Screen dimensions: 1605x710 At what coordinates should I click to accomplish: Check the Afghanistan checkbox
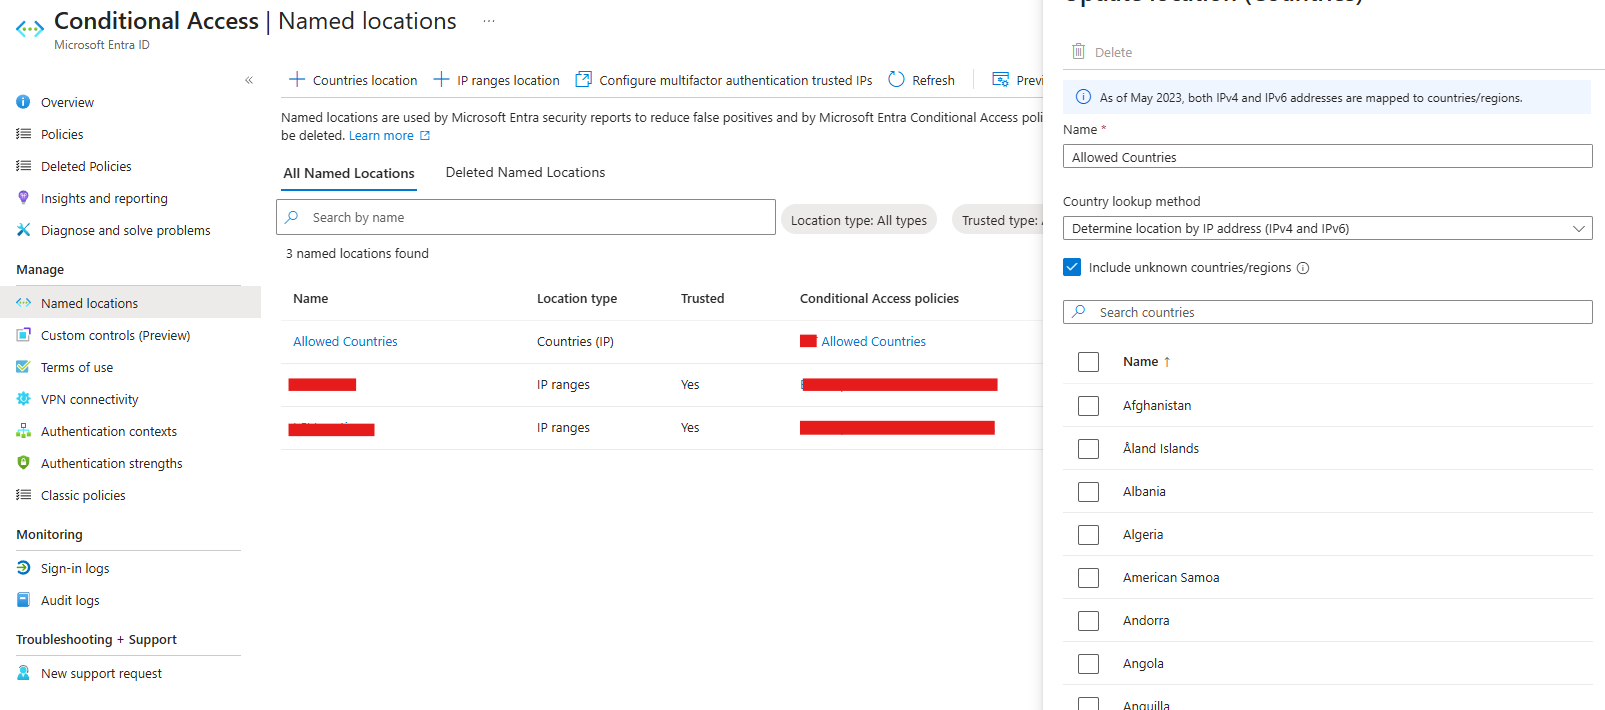click(1088, 406)
